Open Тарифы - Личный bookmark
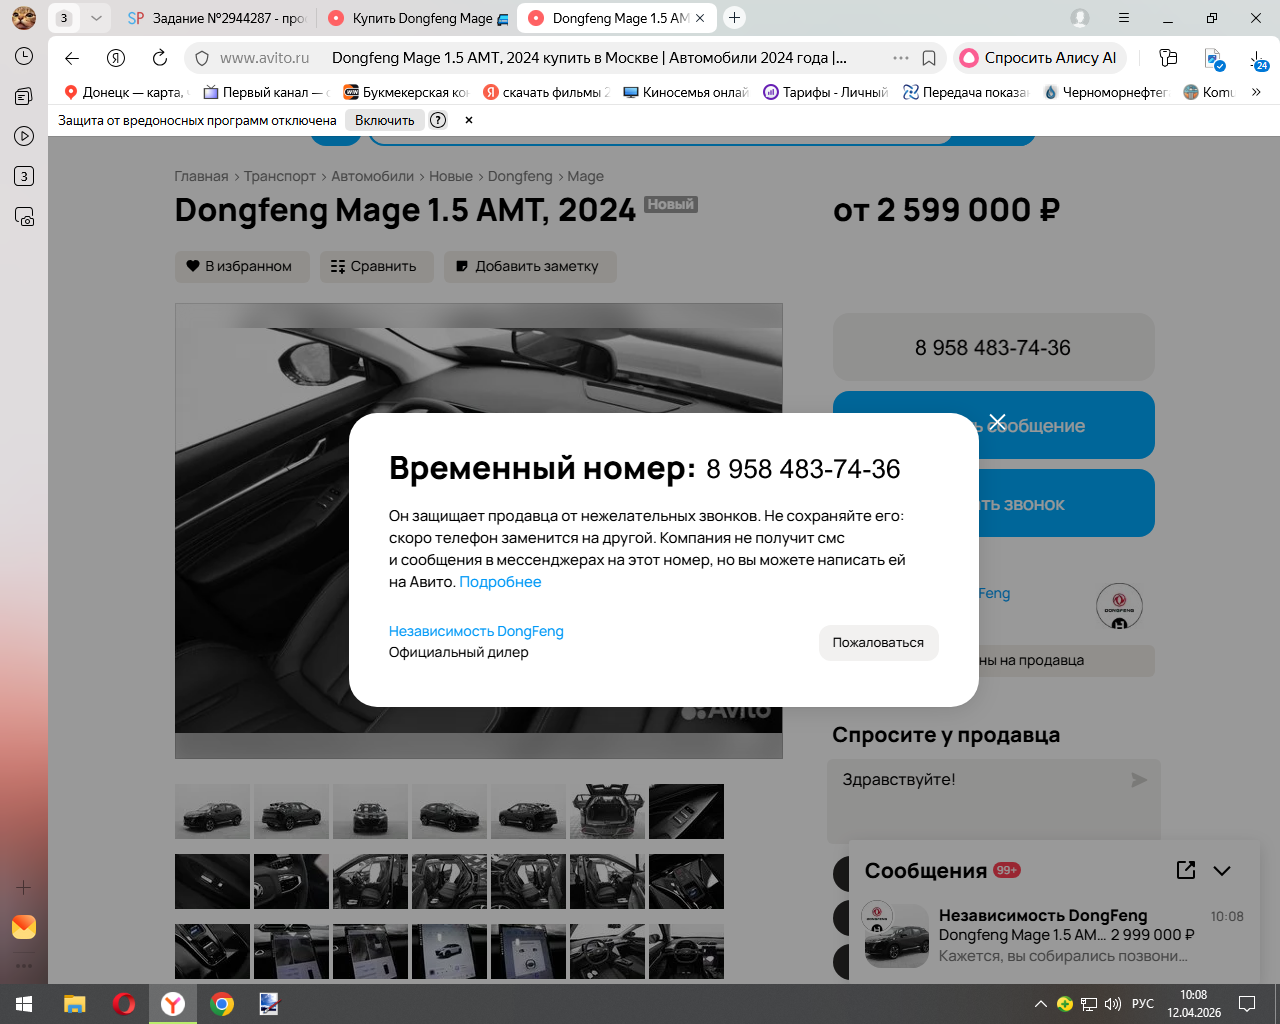 (826, 92)
